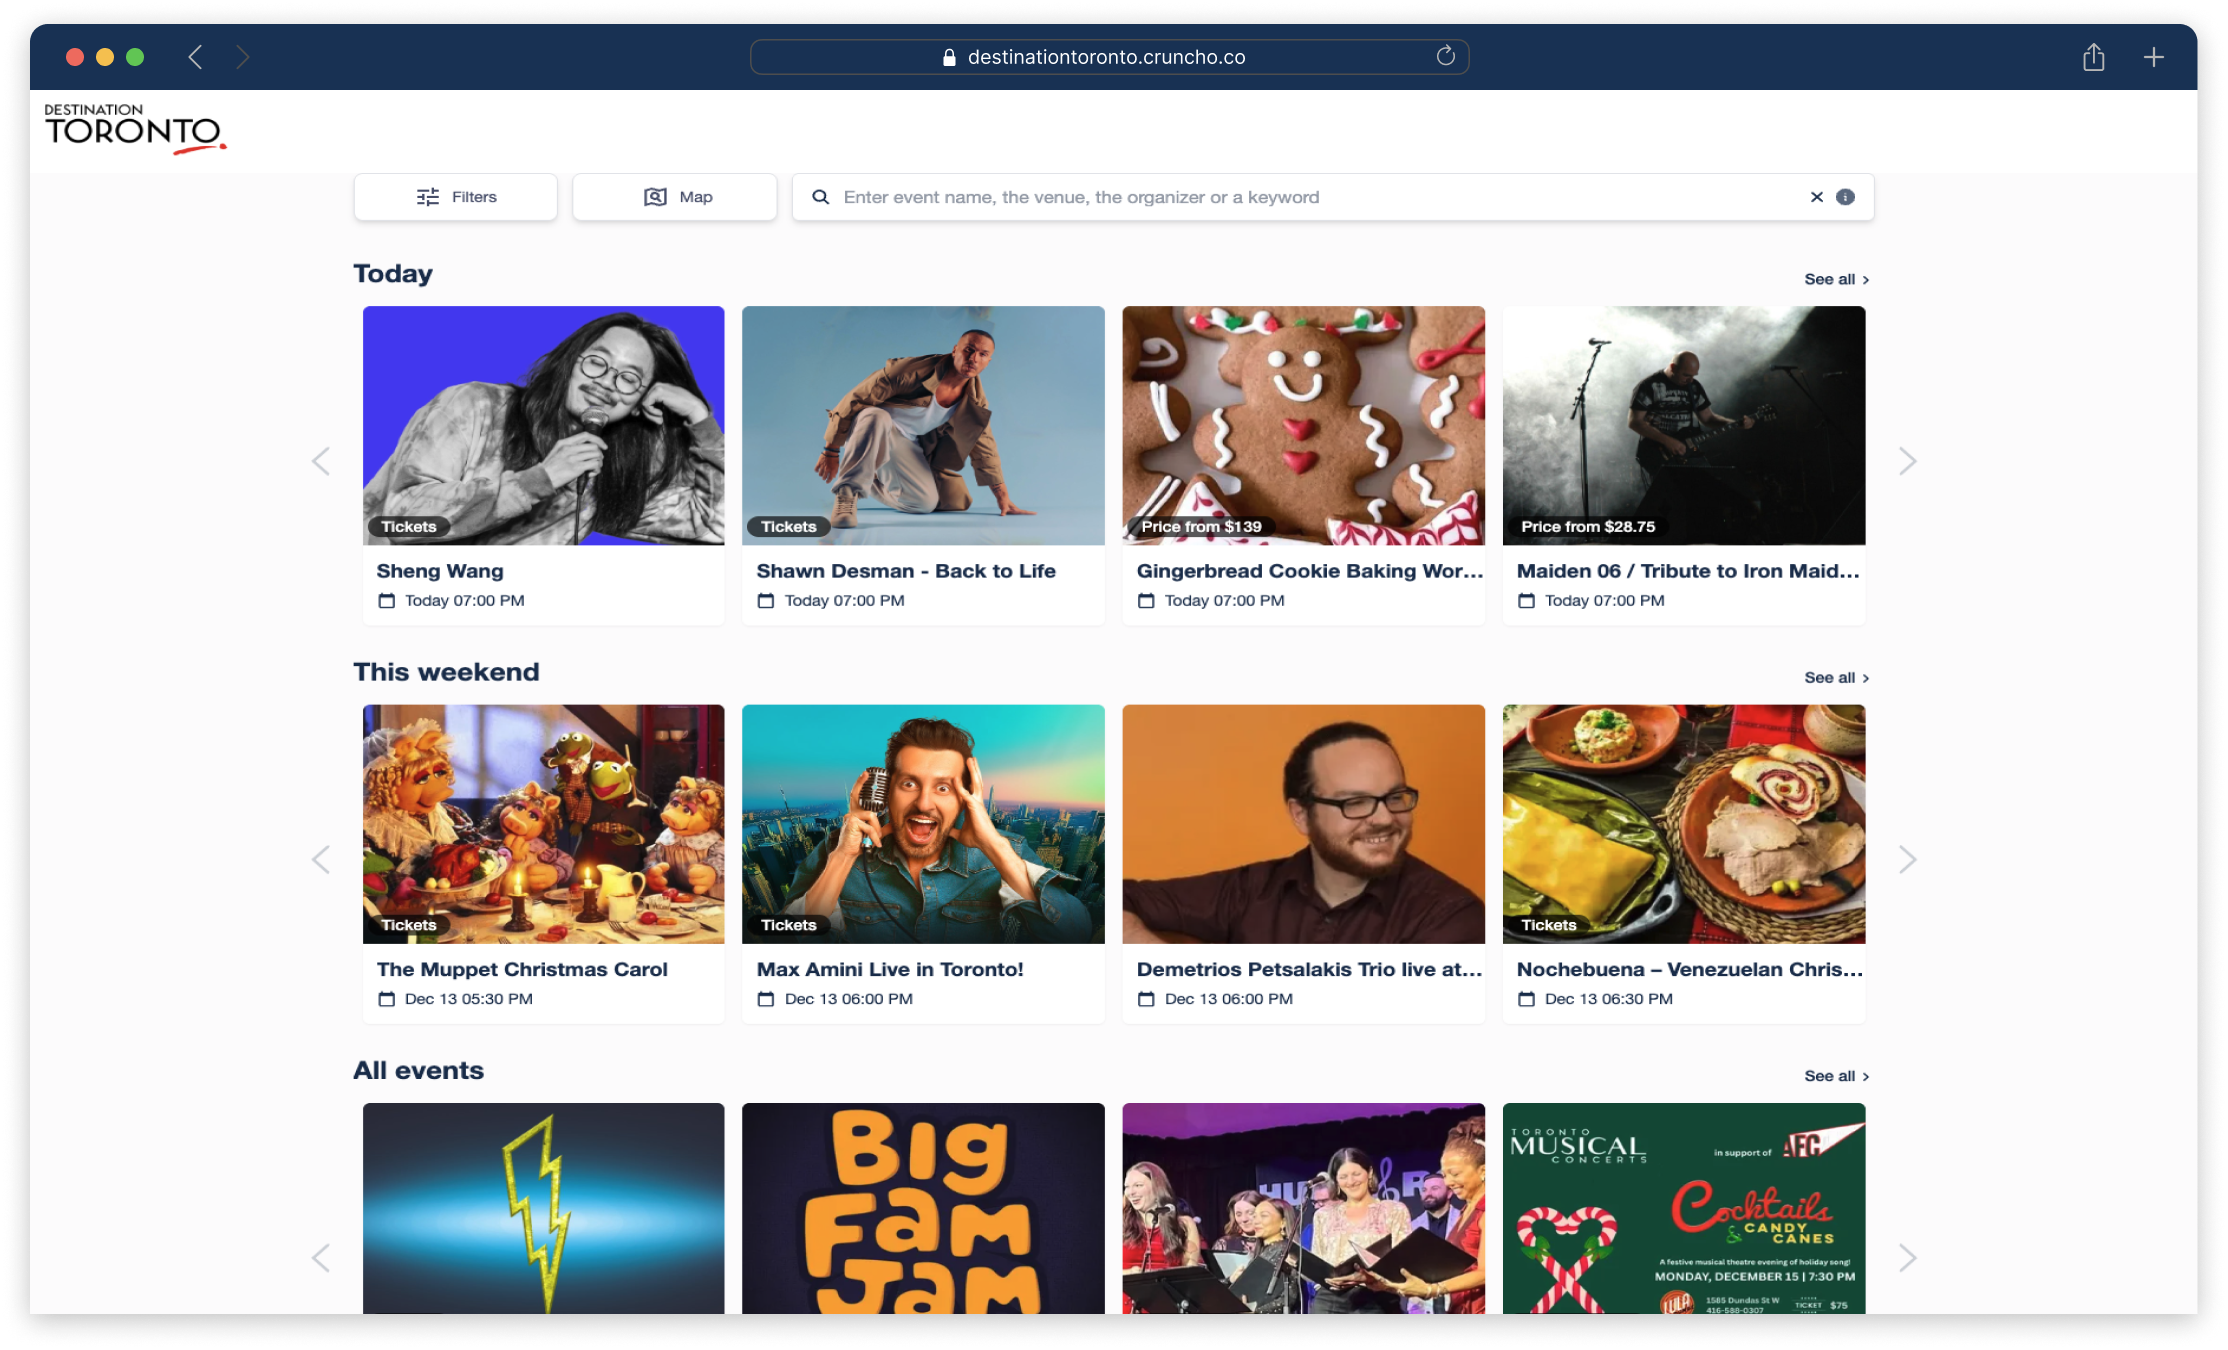
Task: Click the magnifier search icon
Action: coord(820,197)
